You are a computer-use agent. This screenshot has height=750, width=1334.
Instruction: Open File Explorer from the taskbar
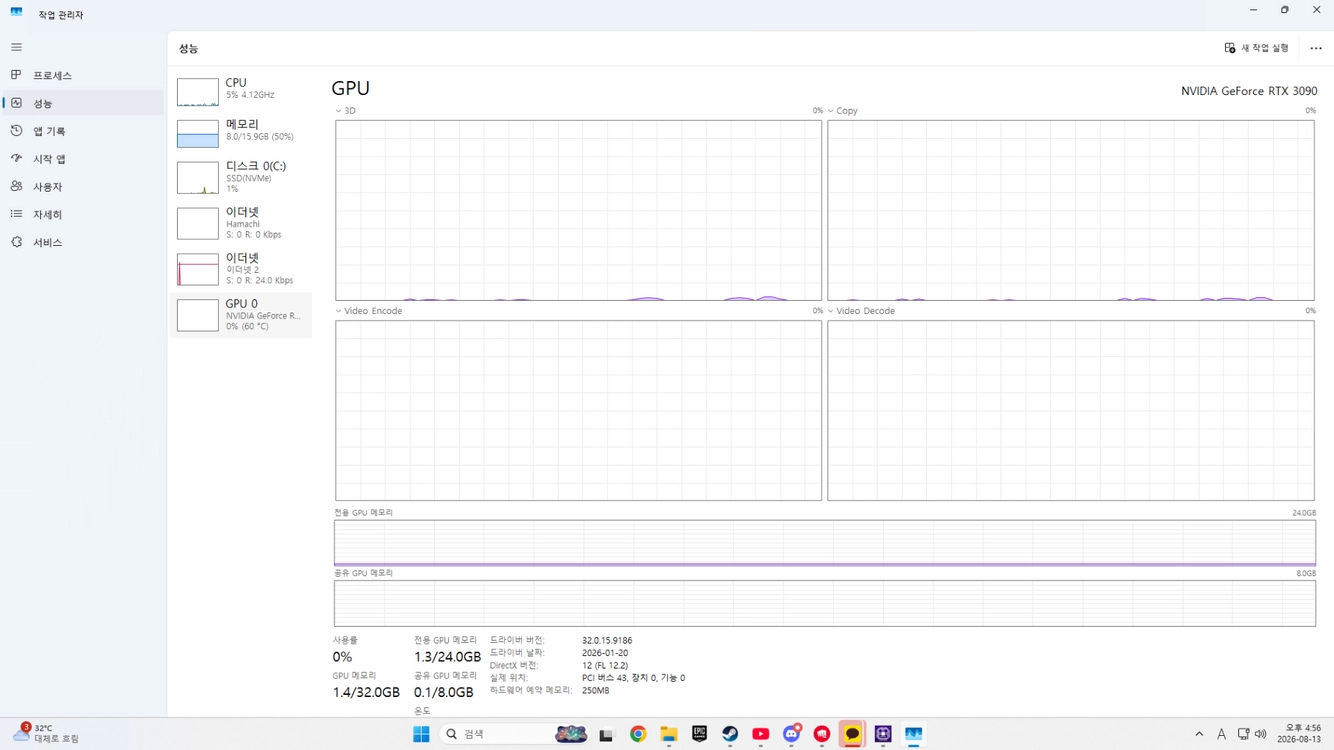point(668,734)
